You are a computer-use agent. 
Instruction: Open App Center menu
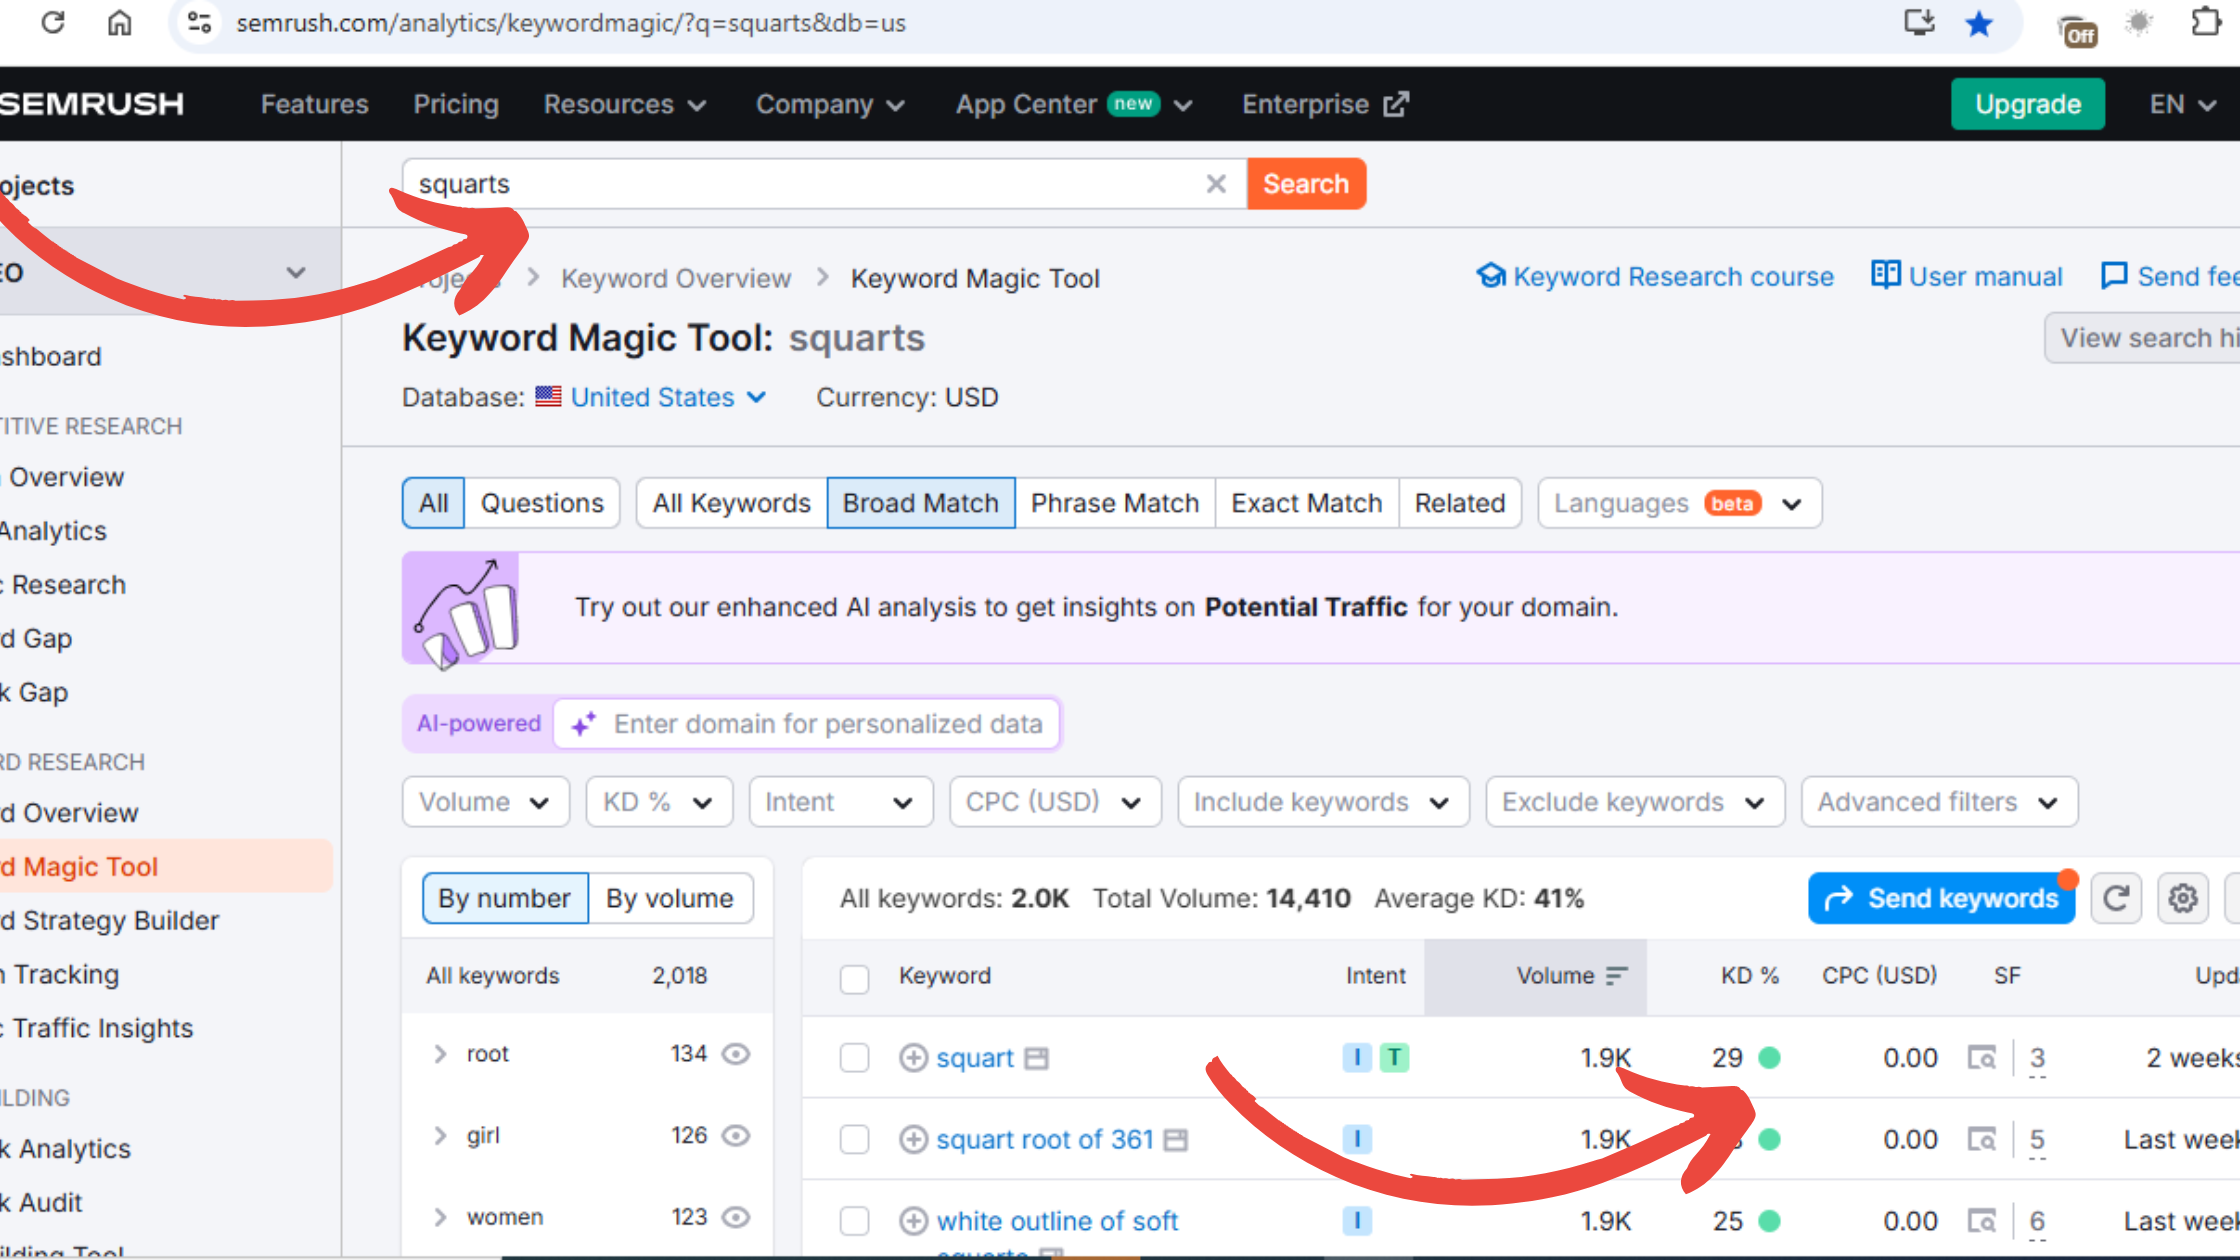click(1074, 104)
